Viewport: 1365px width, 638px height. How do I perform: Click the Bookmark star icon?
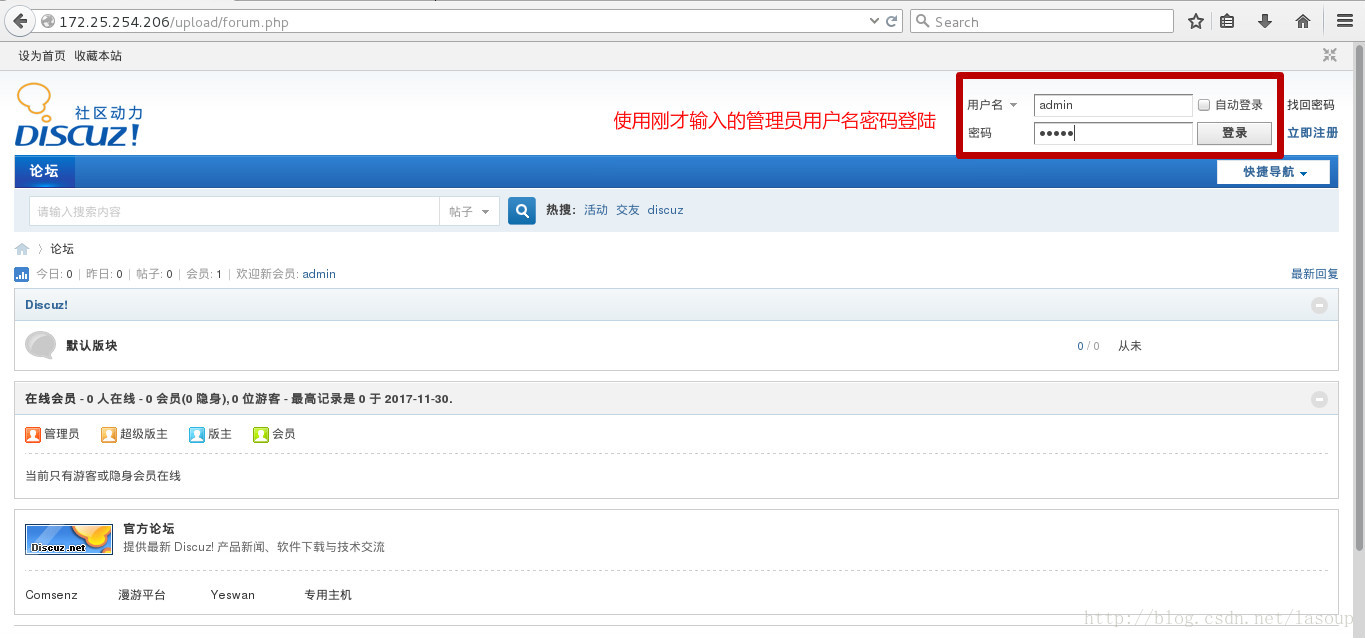[1195, 21]
